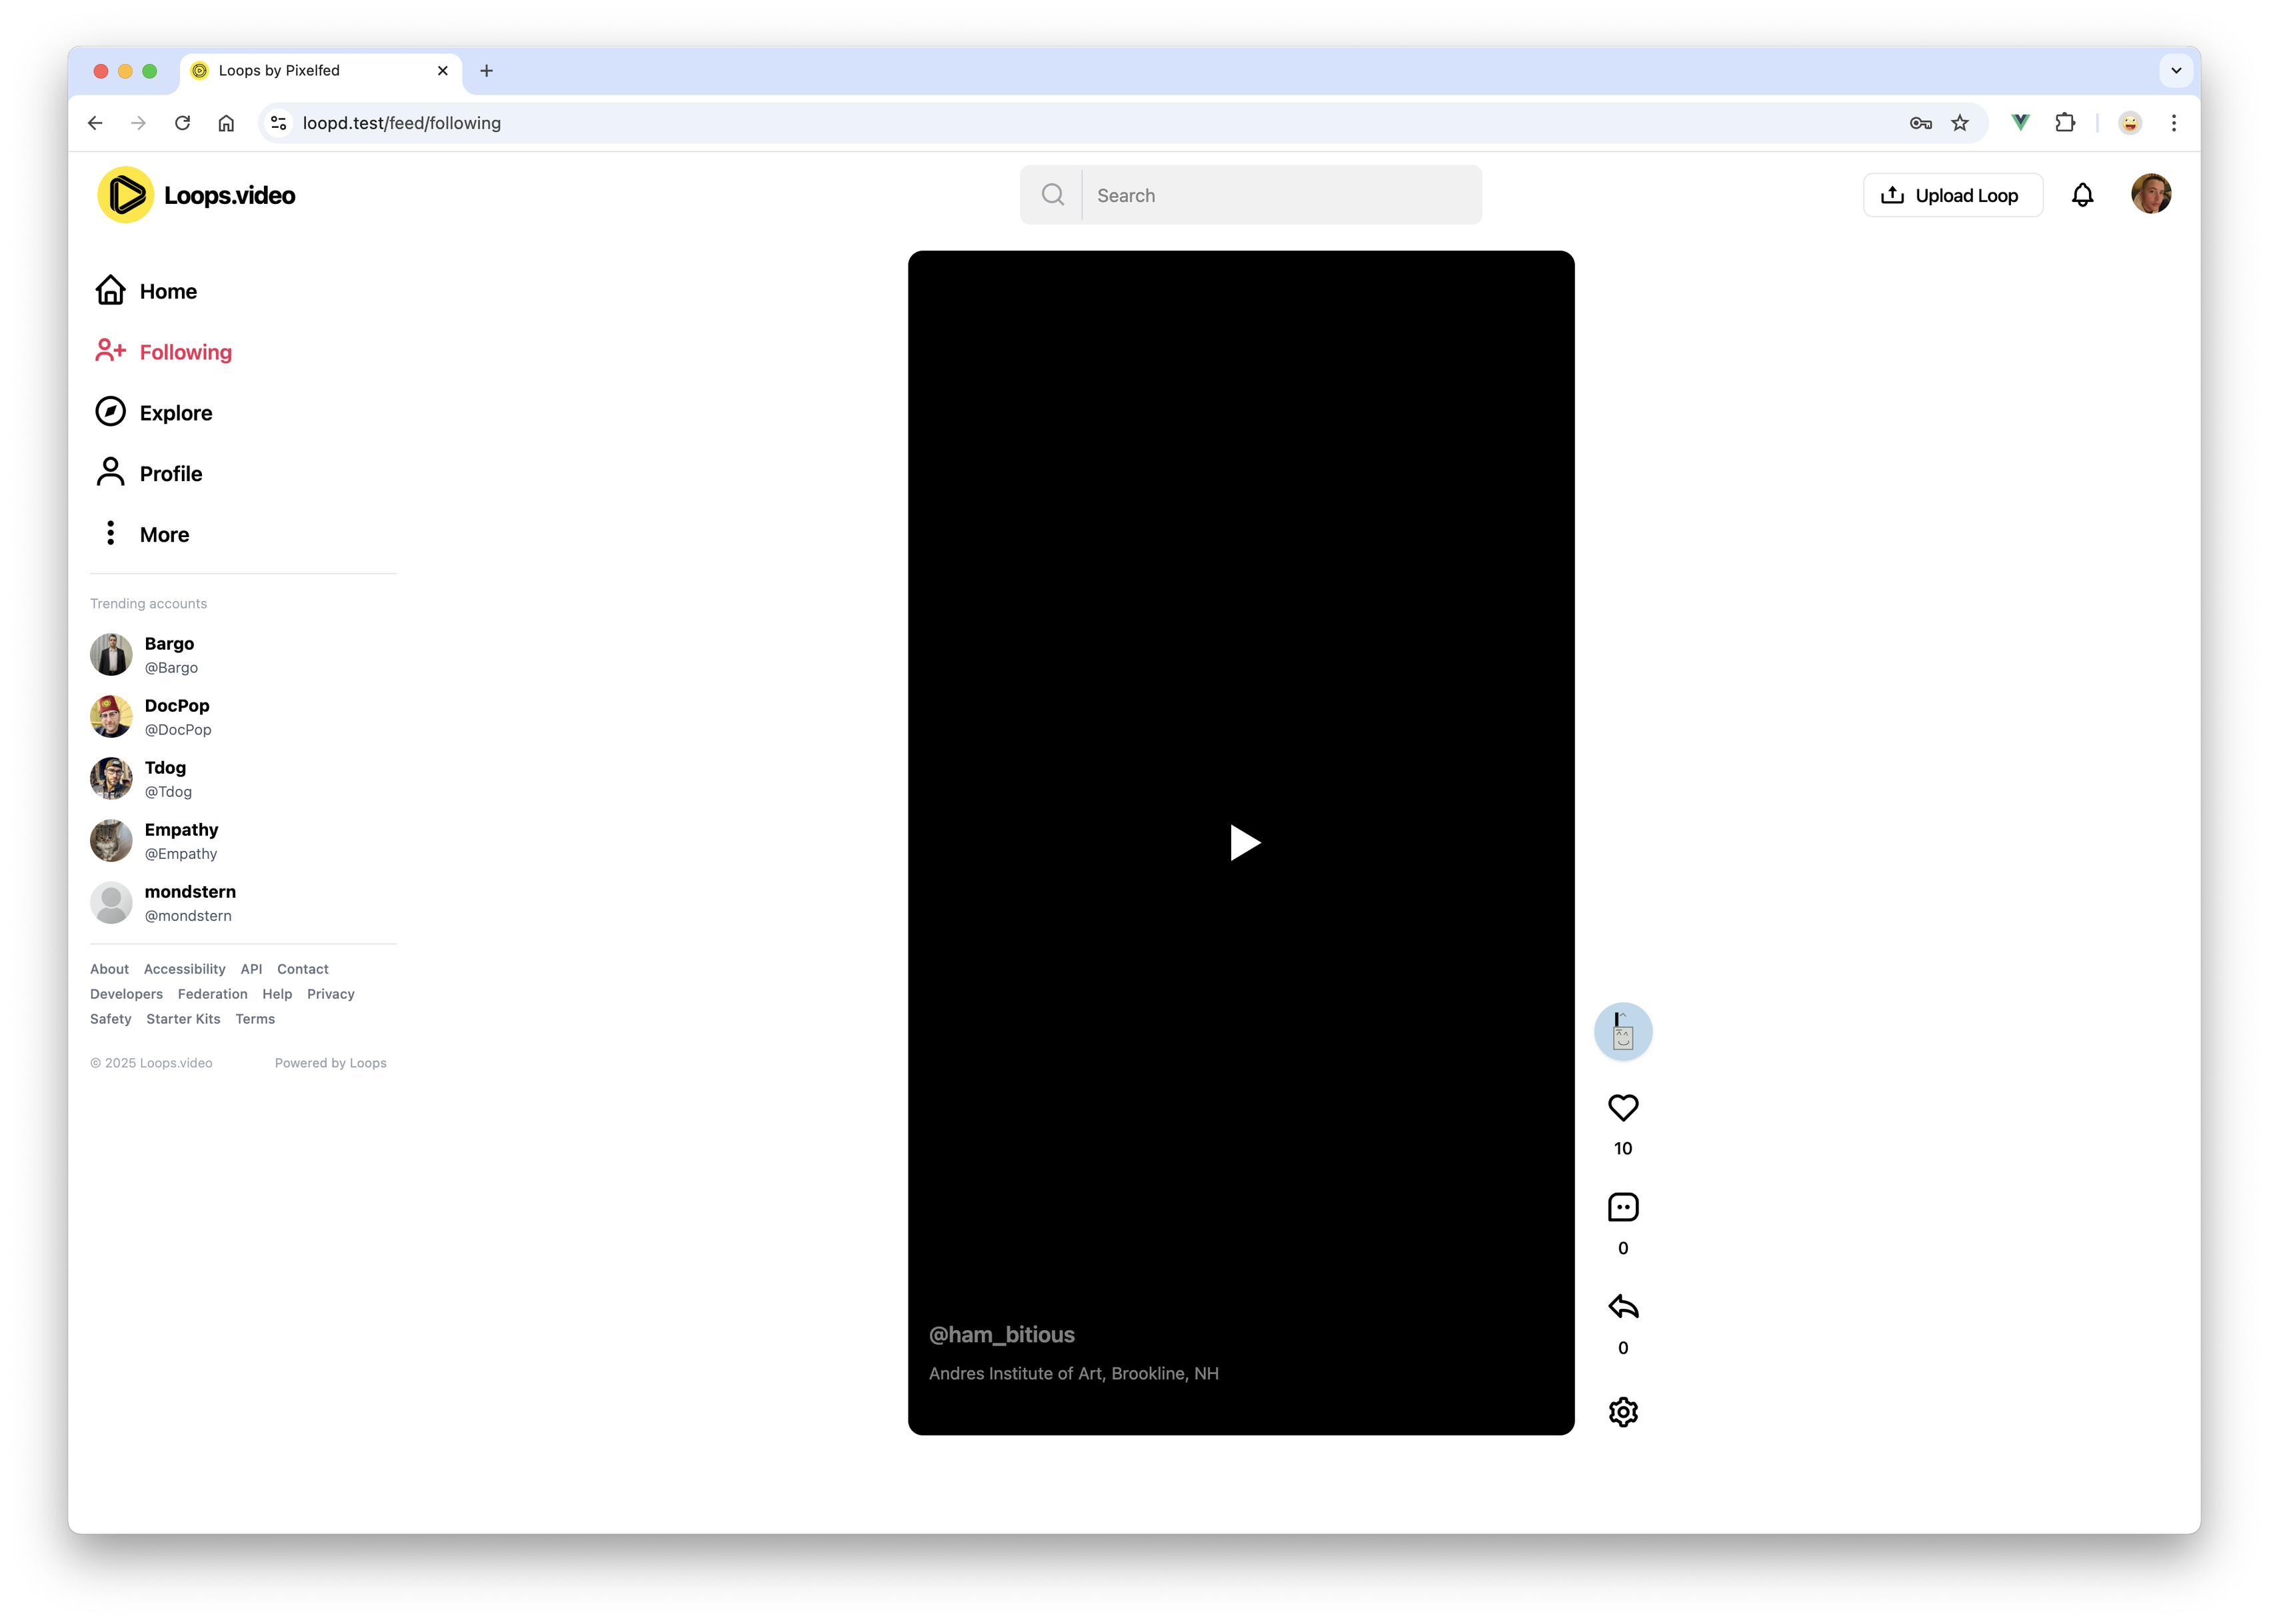Click Tdog's avatar thumbnail
This screenshot has width=2269, height=1624.
click(111, 779)
